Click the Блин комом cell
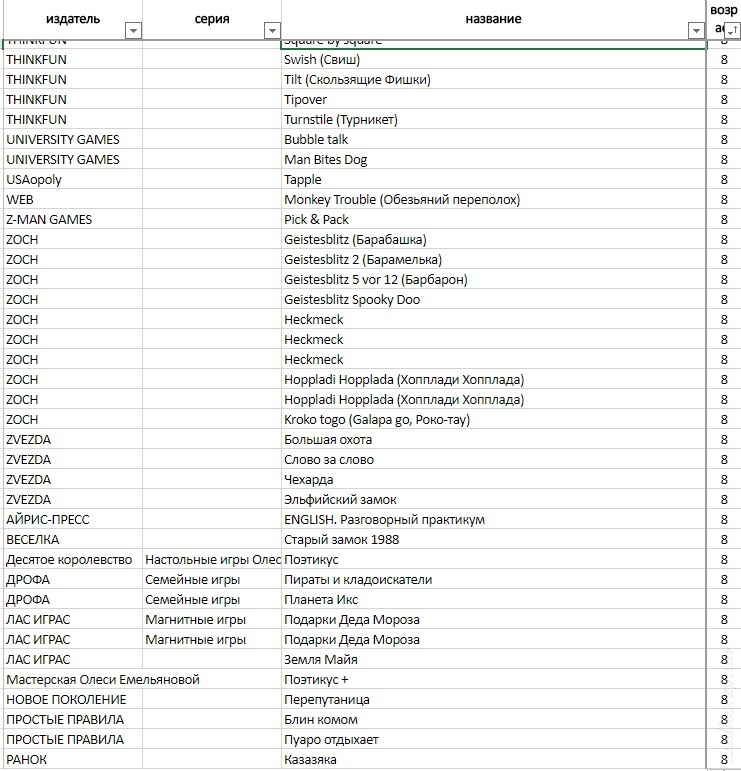Screen dimensions: 741x771 (x=494, y=719)
